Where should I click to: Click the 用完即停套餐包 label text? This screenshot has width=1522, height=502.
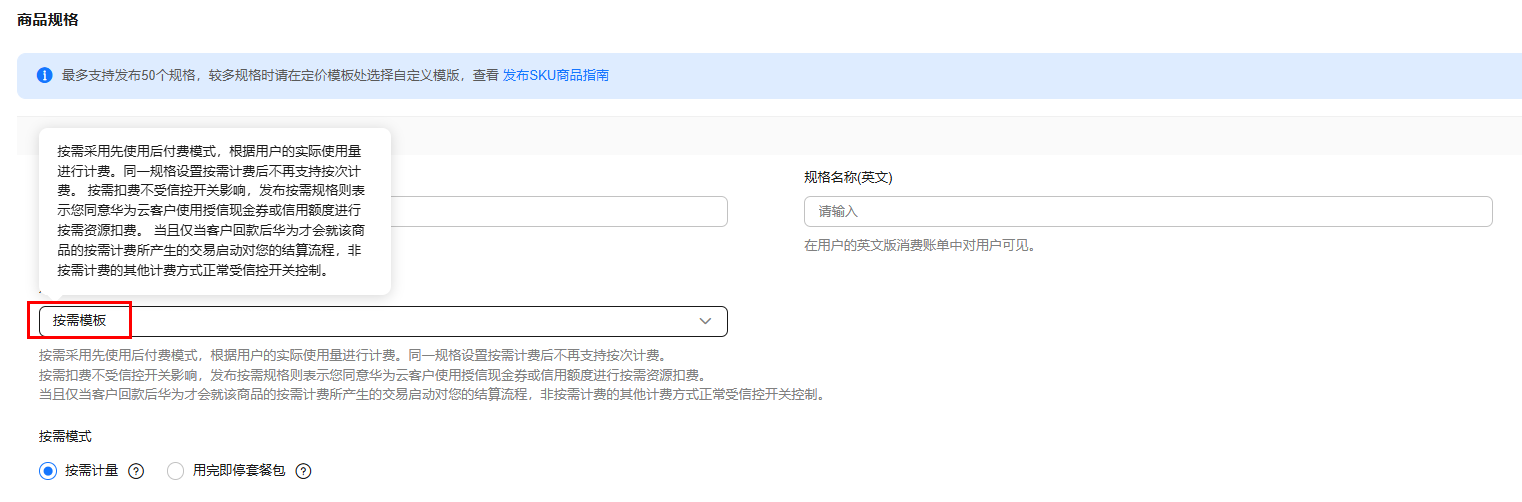pyautogui.click(x=239, y=470)
